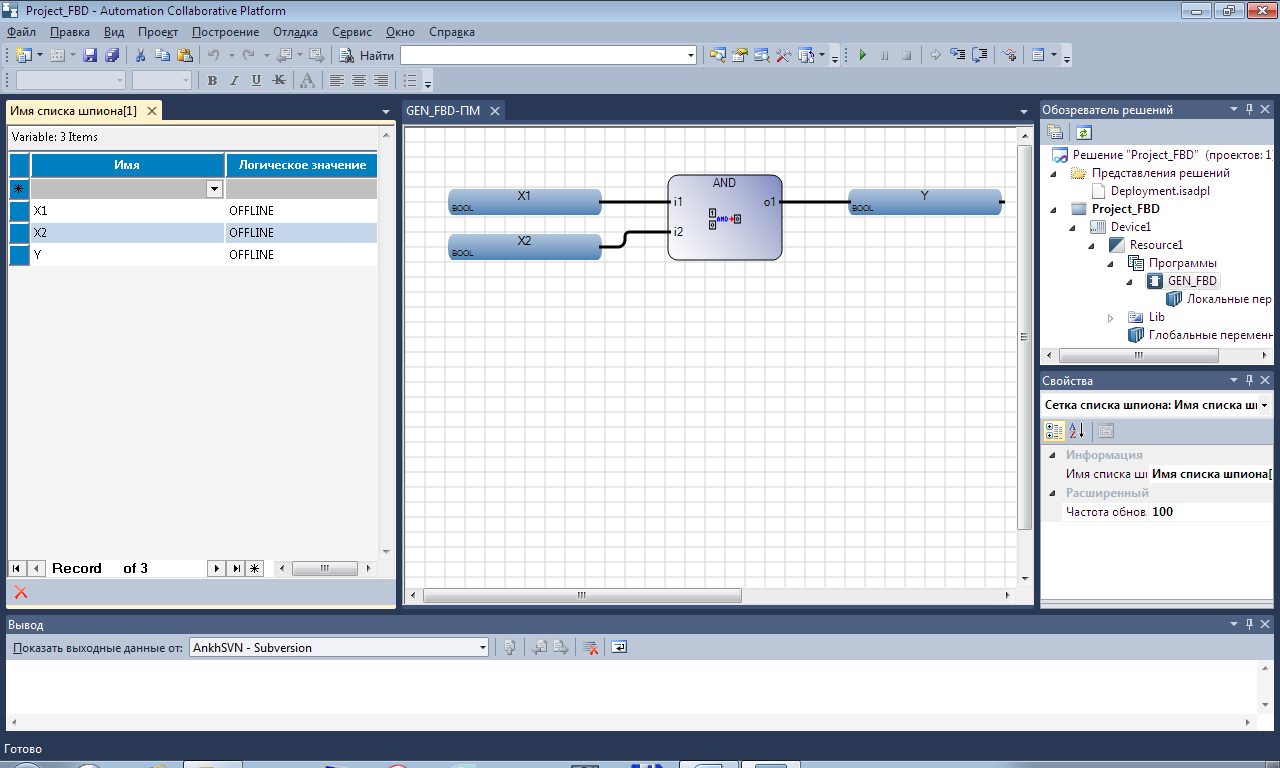1280x768 pixels.
Task: Click the Paste clipboard icon
Action: (184, 56)
